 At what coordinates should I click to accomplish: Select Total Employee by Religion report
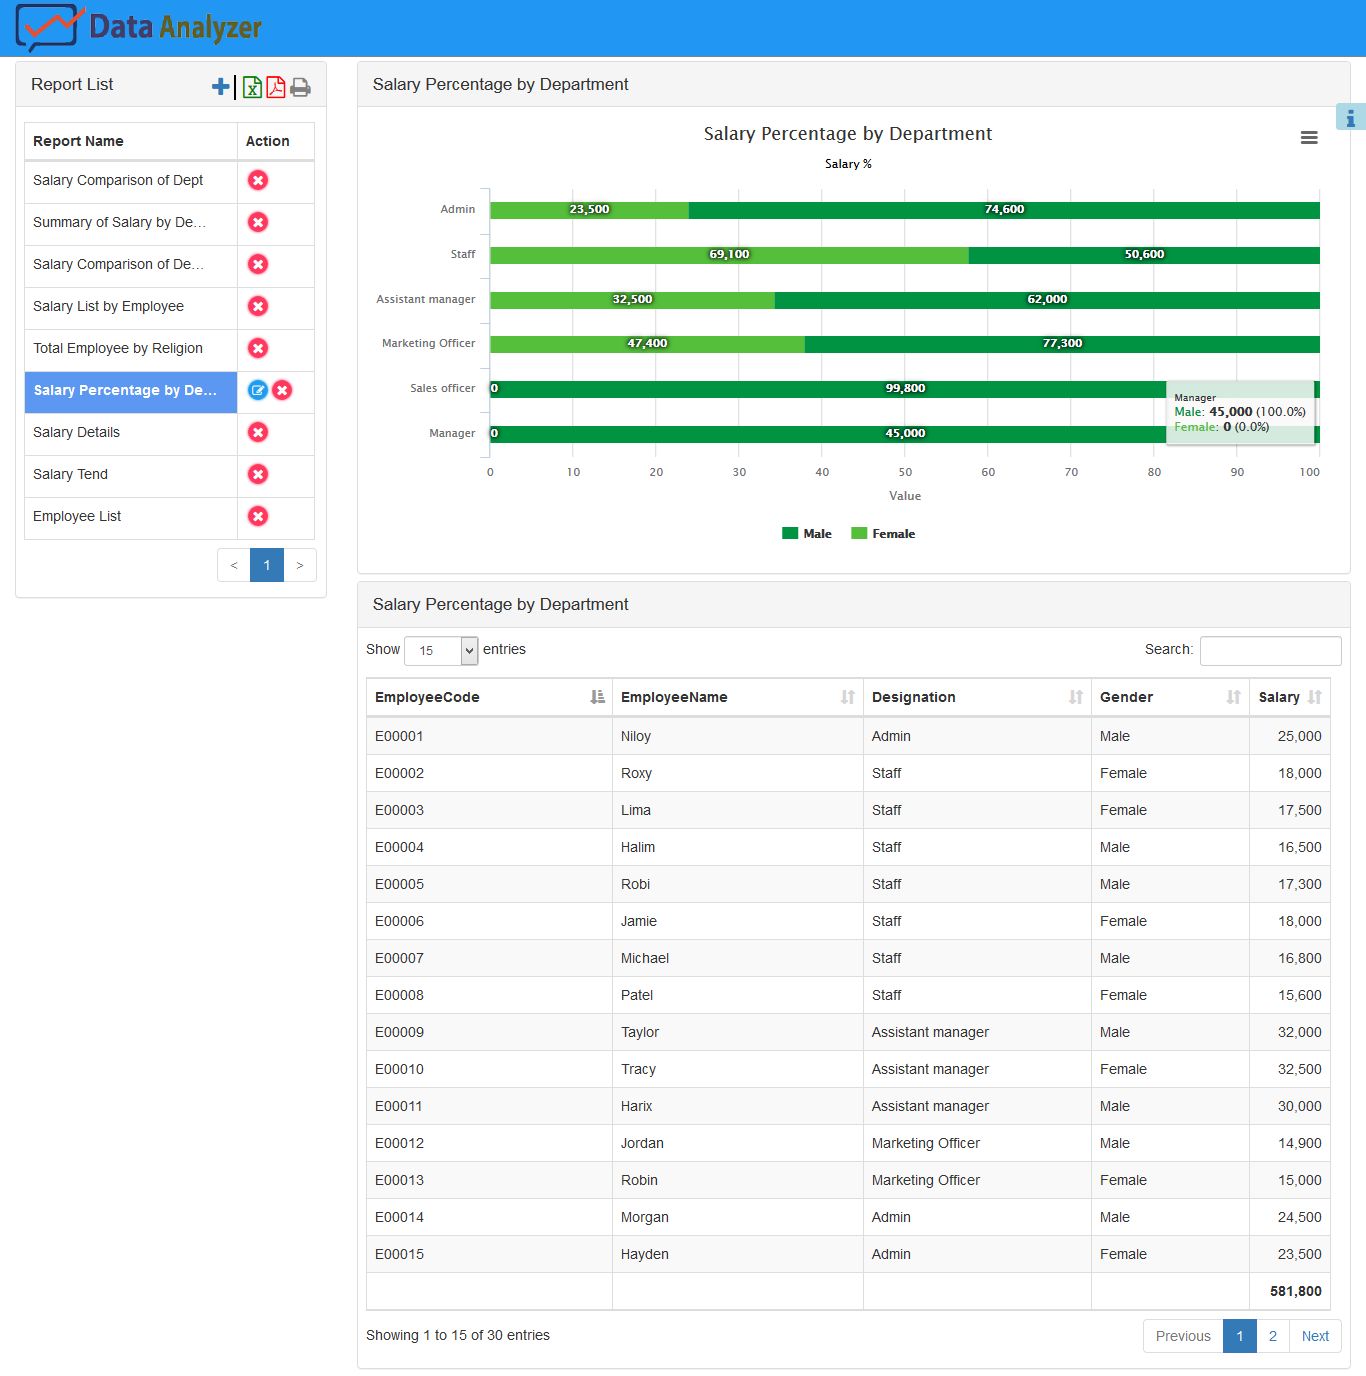(118, 348)
